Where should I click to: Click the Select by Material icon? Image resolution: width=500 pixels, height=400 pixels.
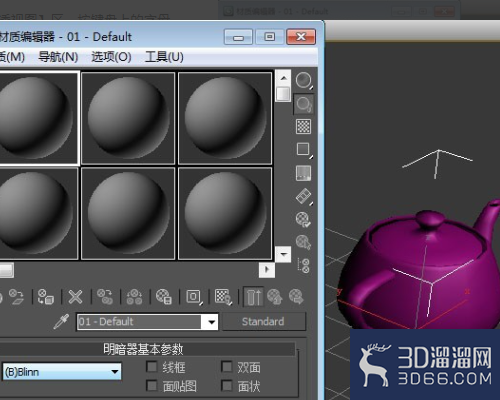tap(304, 242)
